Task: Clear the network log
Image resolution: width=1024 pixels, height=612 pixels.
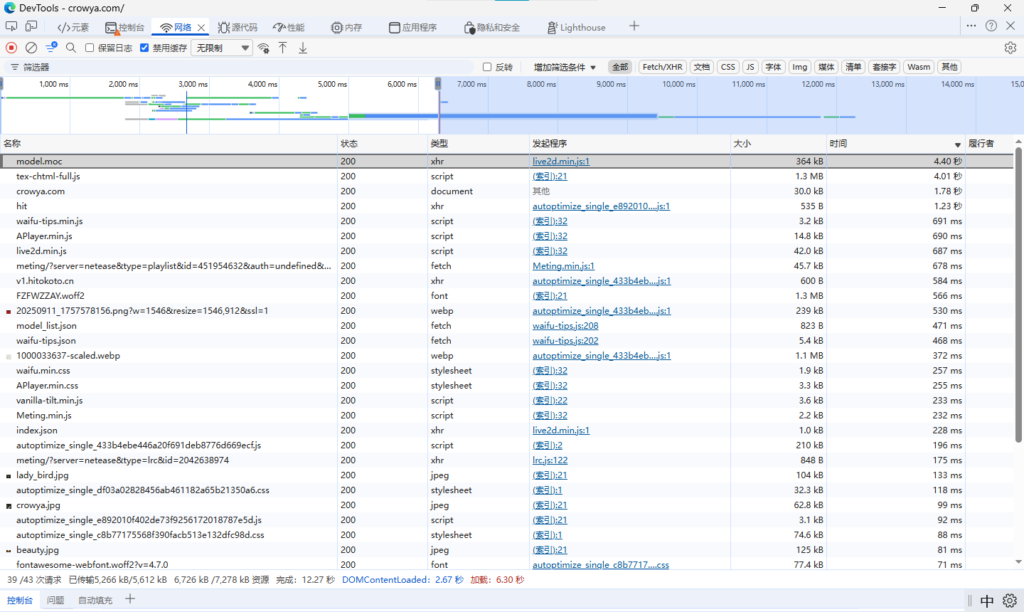Action: tap(31, 47)
